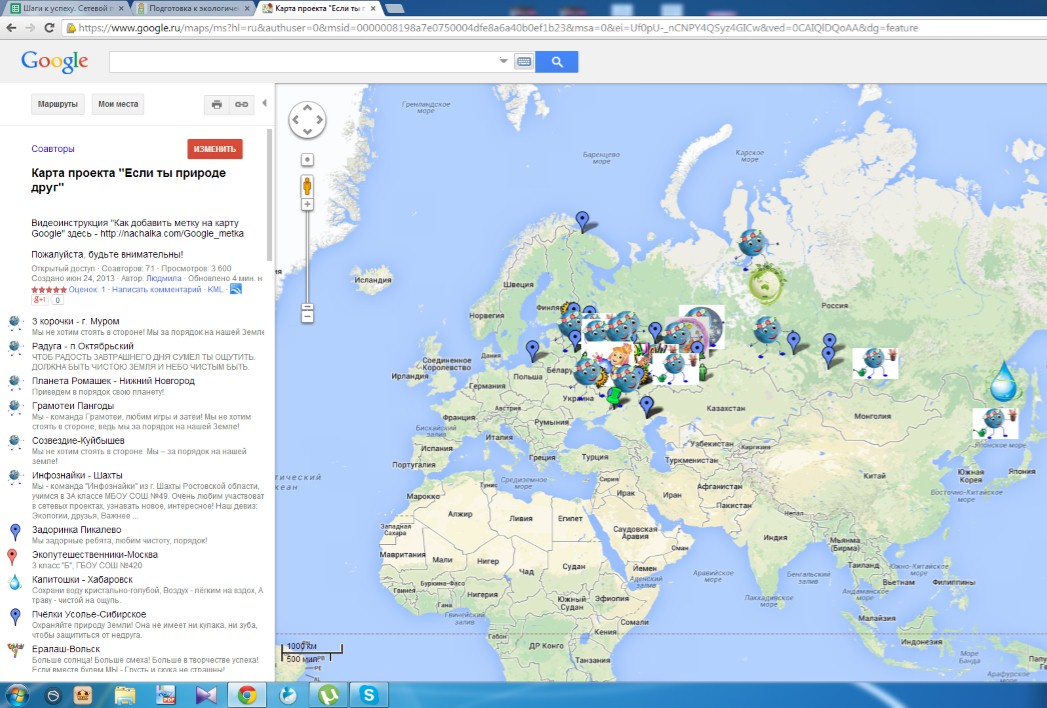This screenshot has width=1047, height=708.
Task: Click the blue pin icon beside Задоринка Пикалево
Action: click(x=15, y=532)
